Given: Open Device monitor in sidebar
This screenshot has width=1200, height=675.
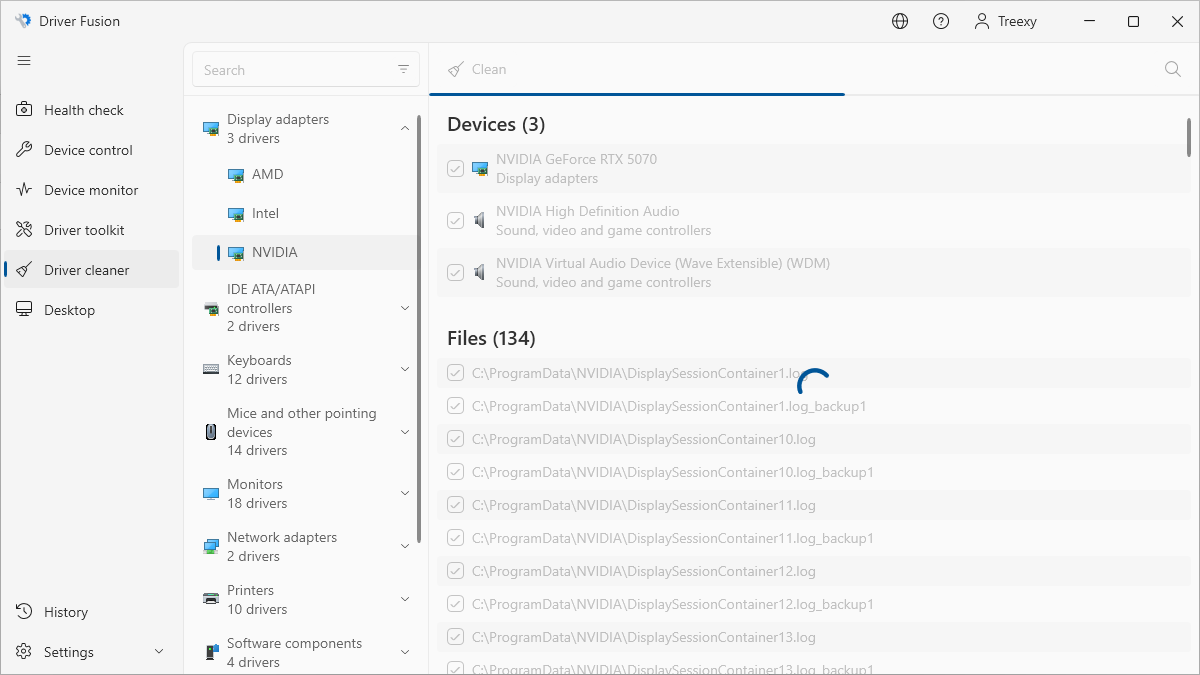Looking at the screenshot, I should 91,190.
